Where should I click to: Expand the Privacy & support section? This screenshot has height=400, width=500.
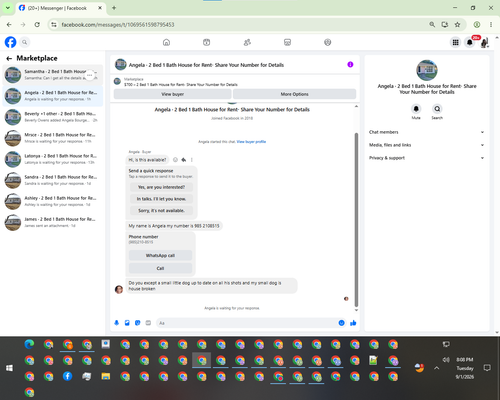tap(426, 158)
